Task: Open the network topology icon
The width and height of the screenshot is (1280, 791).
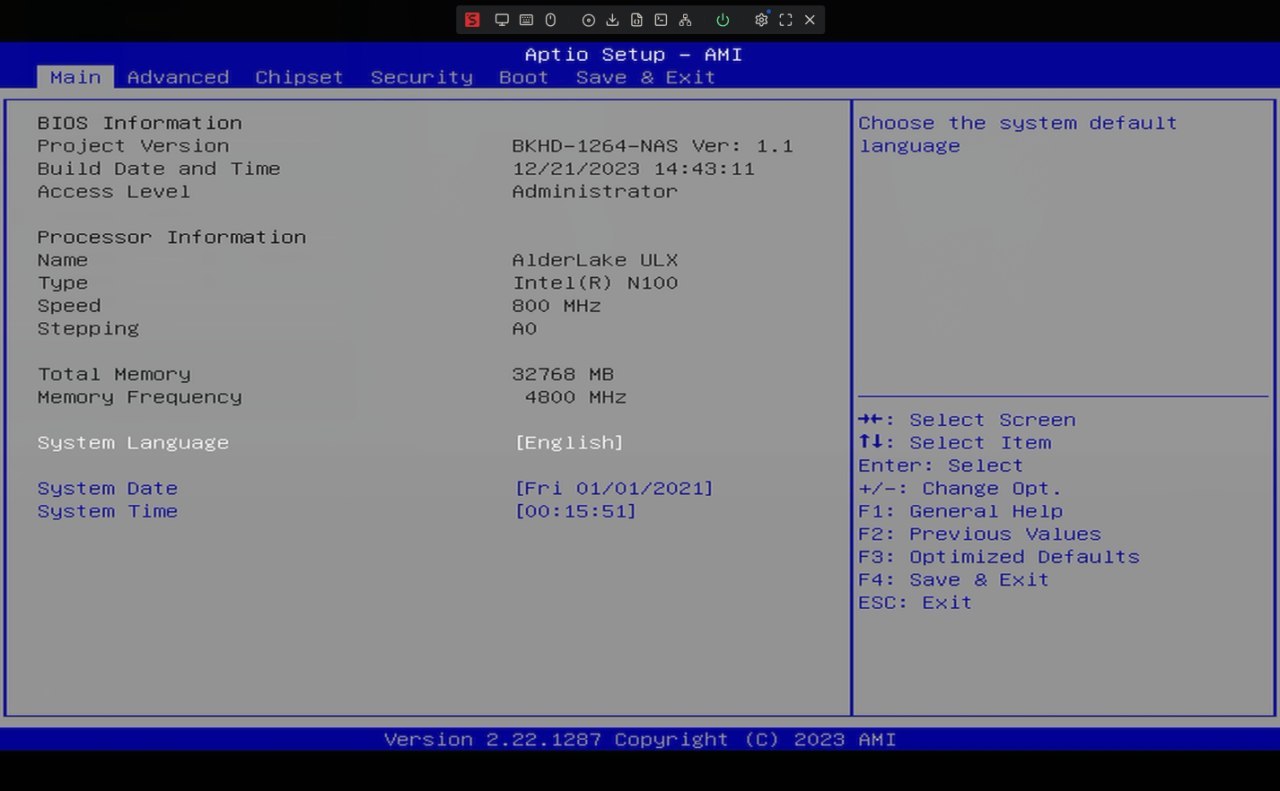Action: pos(685,20)
